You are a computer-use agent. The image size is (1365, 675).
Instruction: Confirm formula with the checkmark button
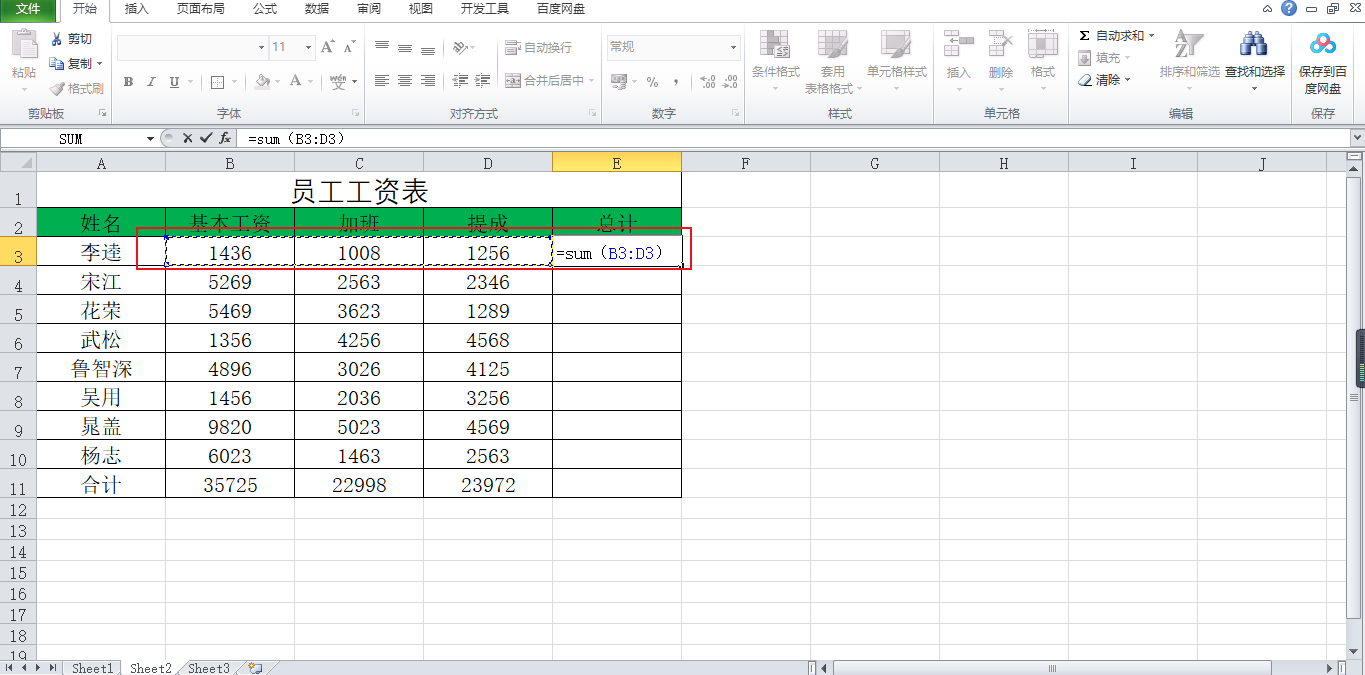point(206,138)
